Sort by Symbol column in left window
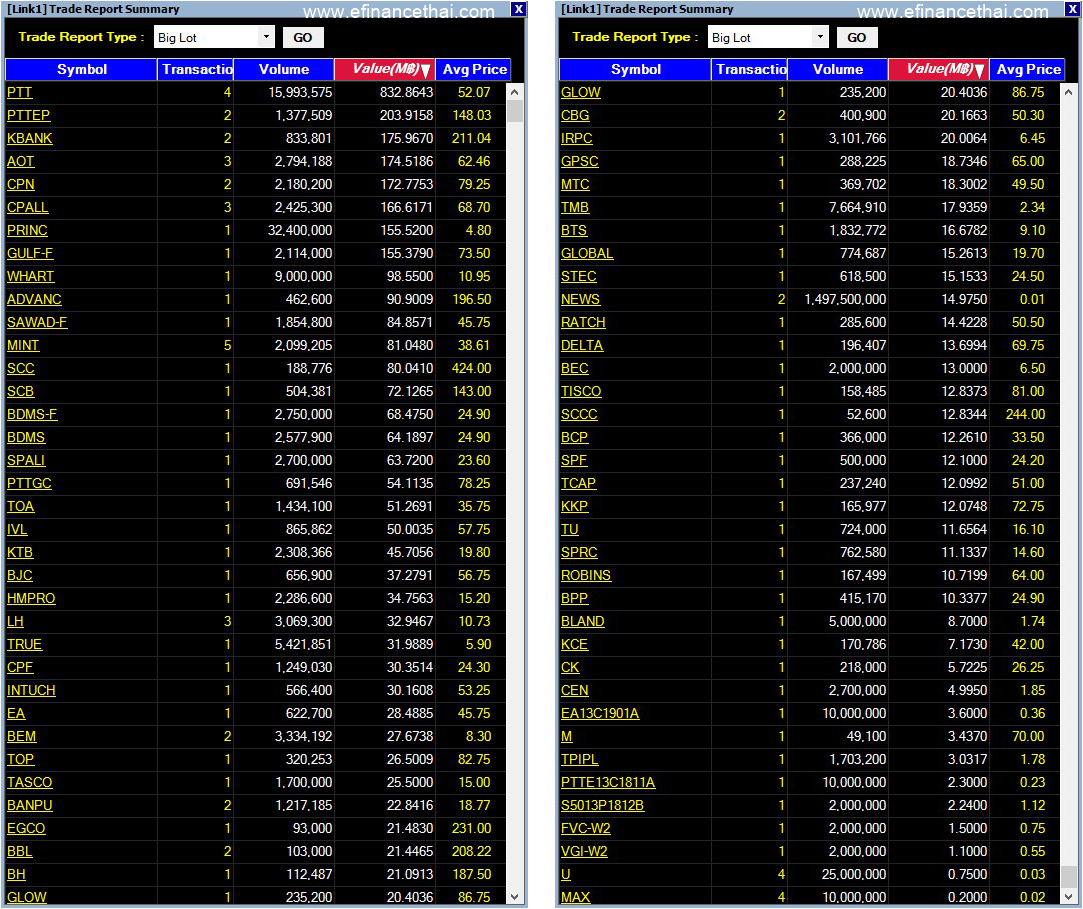1083x909 pixels. tap(82, 69)
